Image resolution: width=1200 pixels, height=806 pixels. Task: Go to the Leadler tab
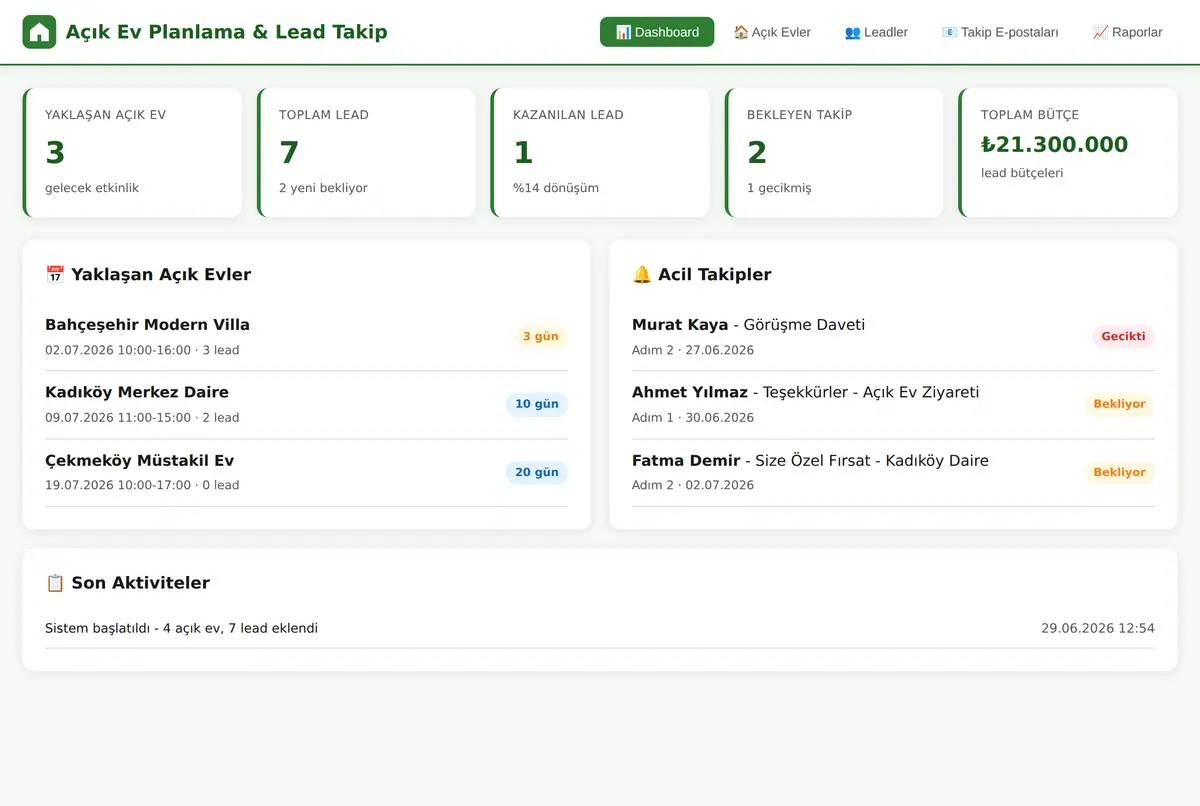coord(876,32)
